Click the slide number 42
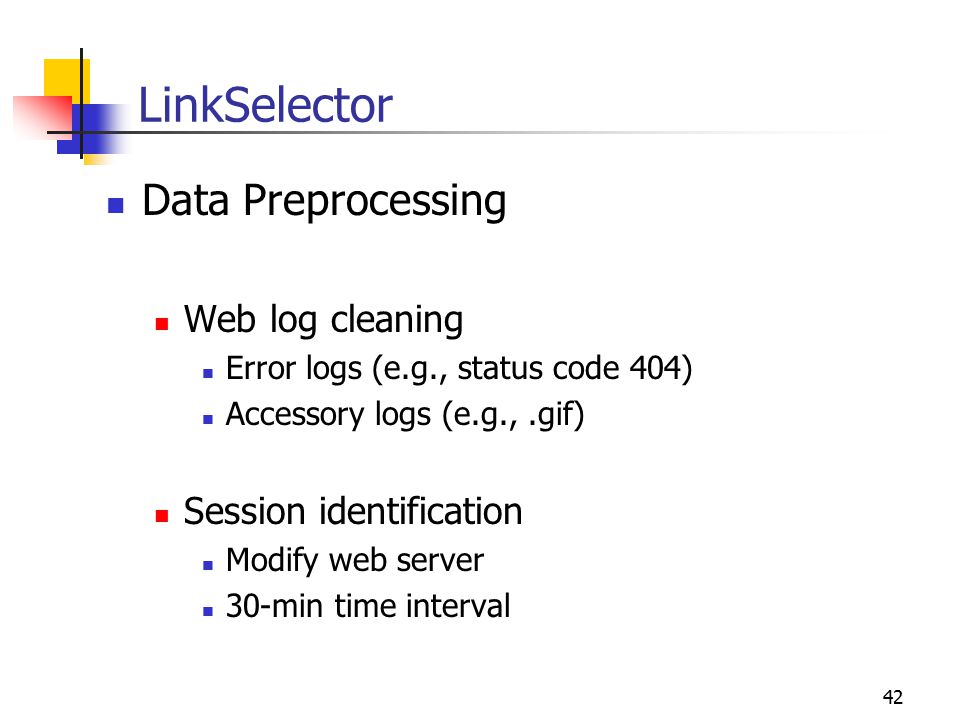Screen dimensions: 960x720 coord(893,697)
